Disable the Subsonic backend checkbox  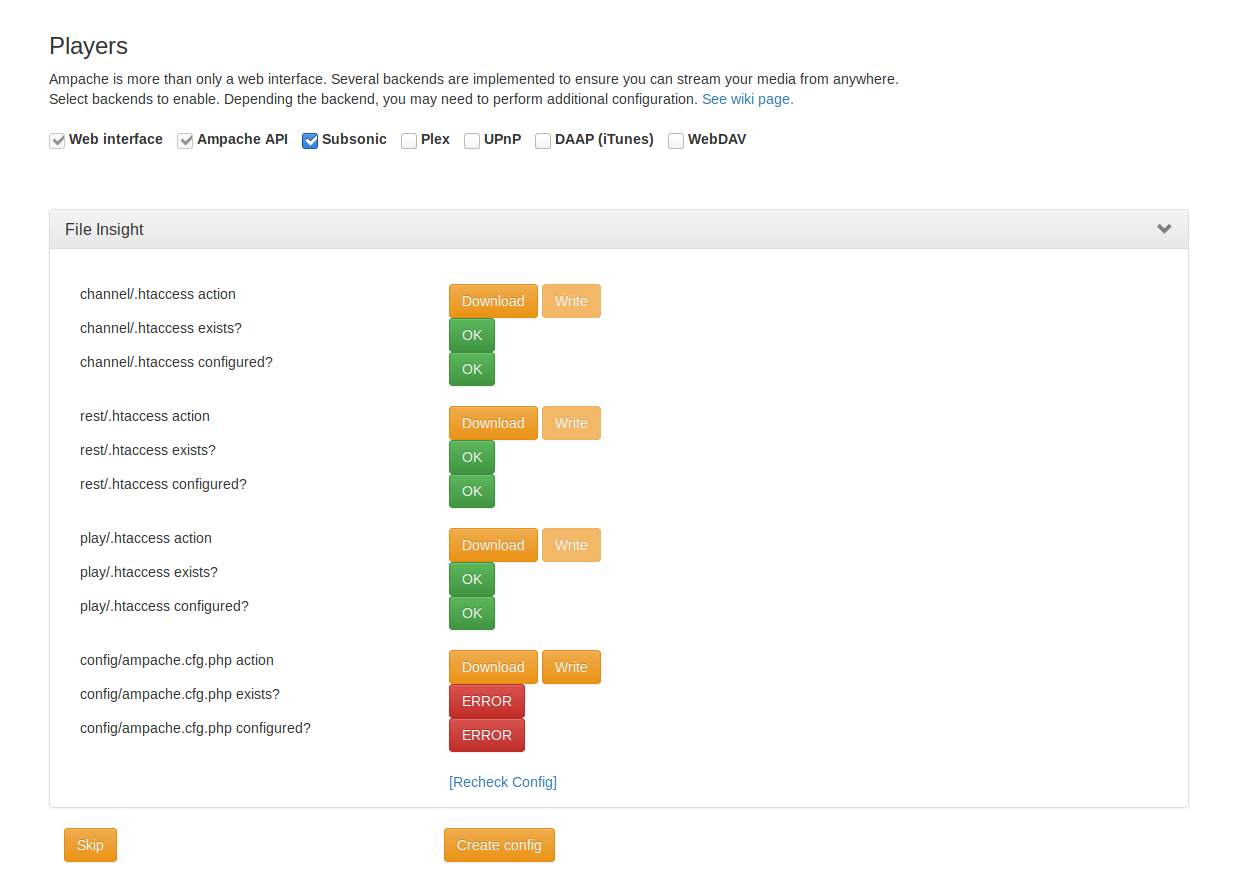click(x=310, y=140)
